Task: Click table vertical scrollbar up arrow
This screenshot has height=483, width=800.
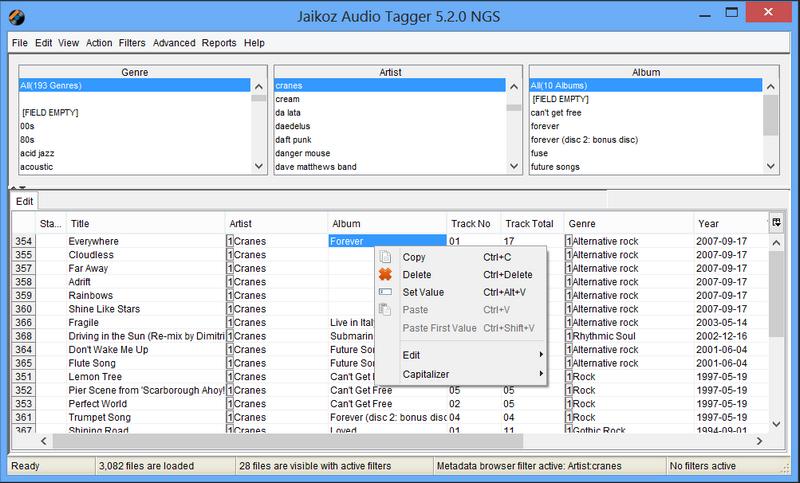Action: [x=776, y=243]
